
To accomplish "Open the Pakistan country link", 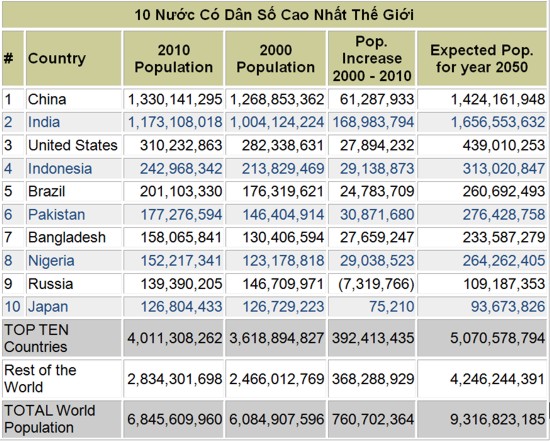I will pos(56,214).
